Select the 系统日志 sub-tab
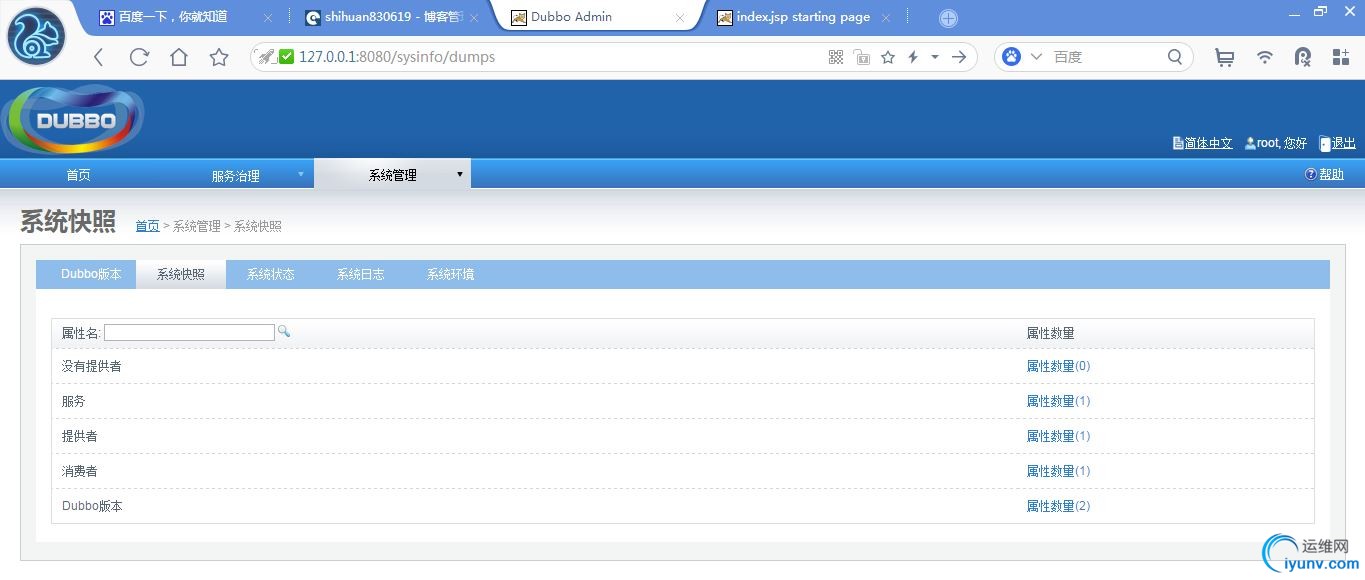The height and width of the screenshot is (580, 1365). 361,274
